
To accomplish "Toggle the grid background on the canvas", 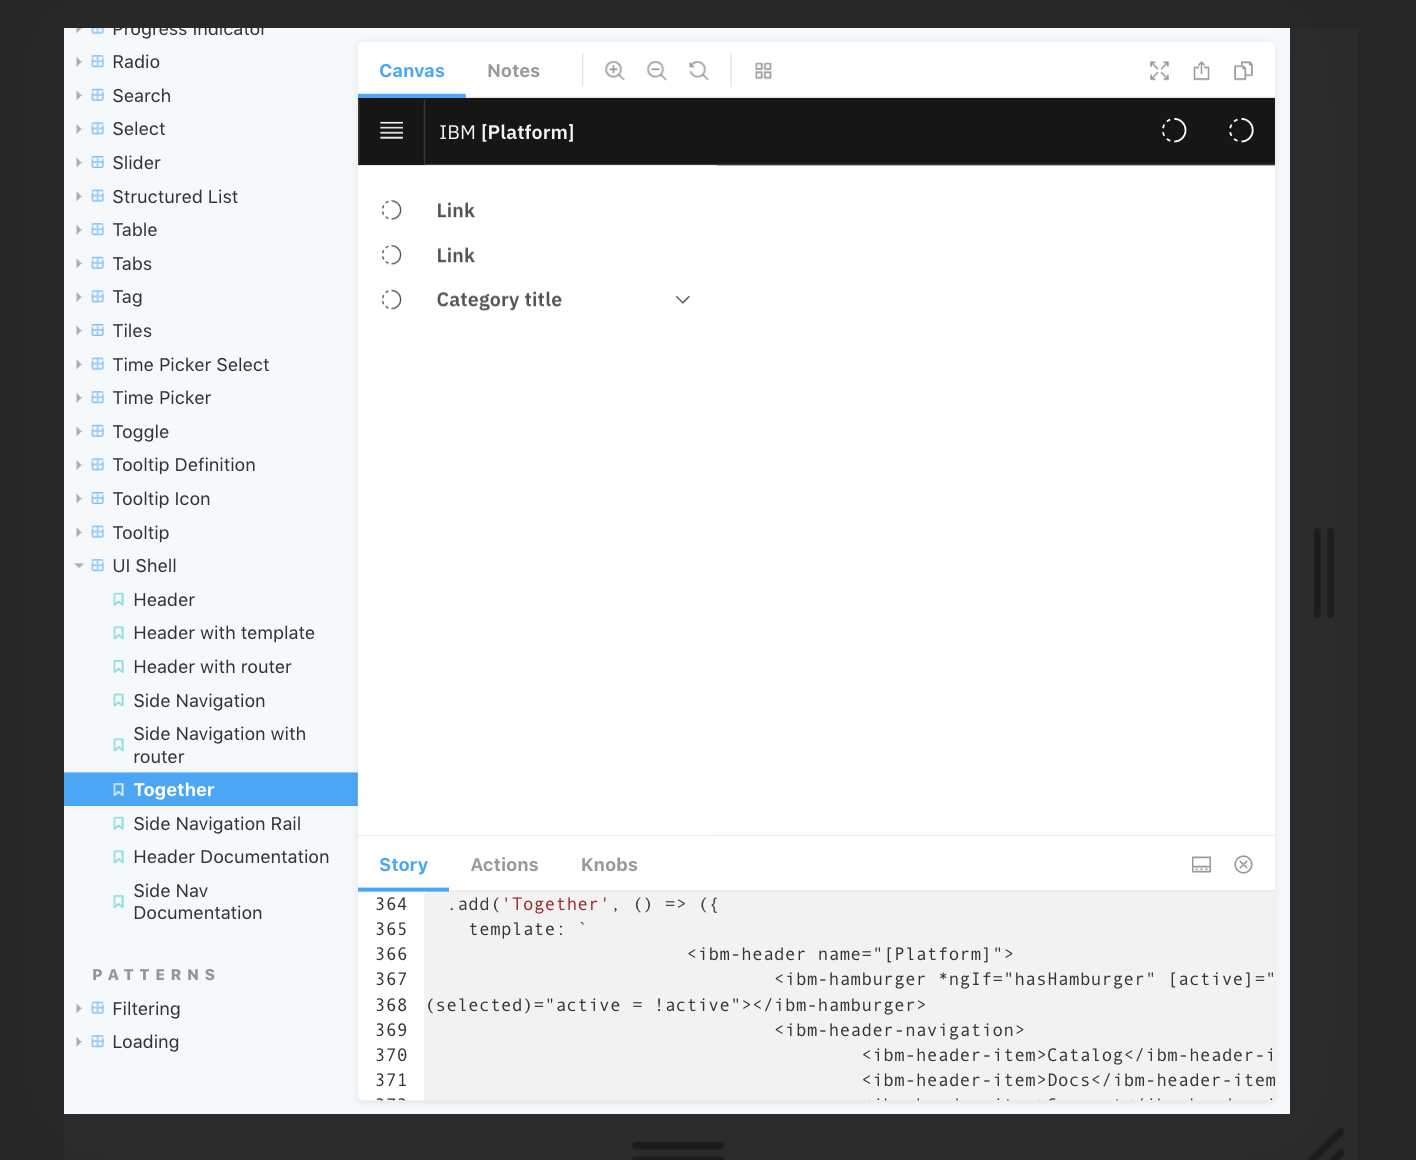I will 763,70.
